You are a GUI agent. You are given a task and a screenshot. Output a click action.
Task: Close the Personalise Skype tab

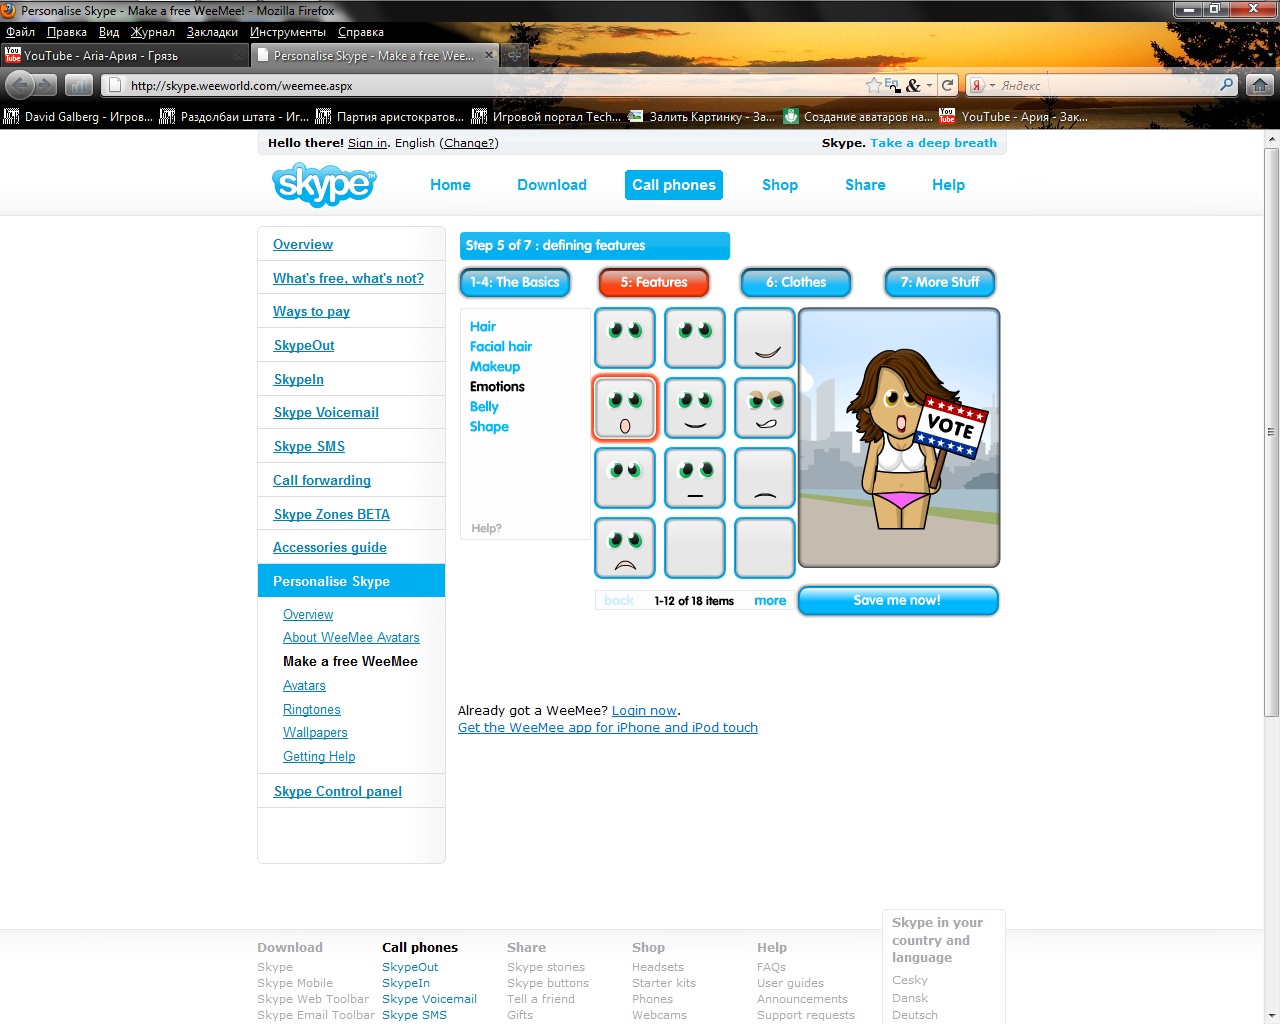tap(489, 55)
